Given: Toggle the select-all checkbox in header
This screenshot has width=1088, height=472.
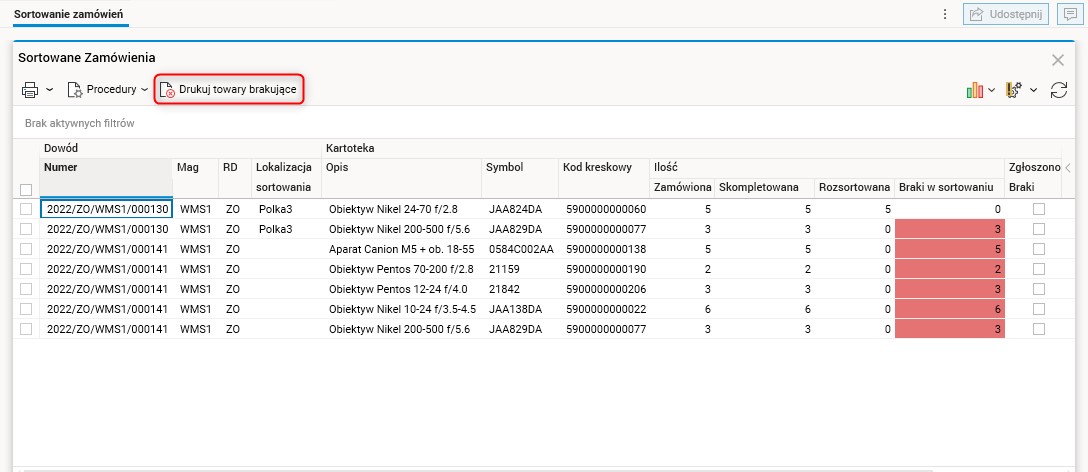Looking at the screenshot, I should [x=26, y=189].
